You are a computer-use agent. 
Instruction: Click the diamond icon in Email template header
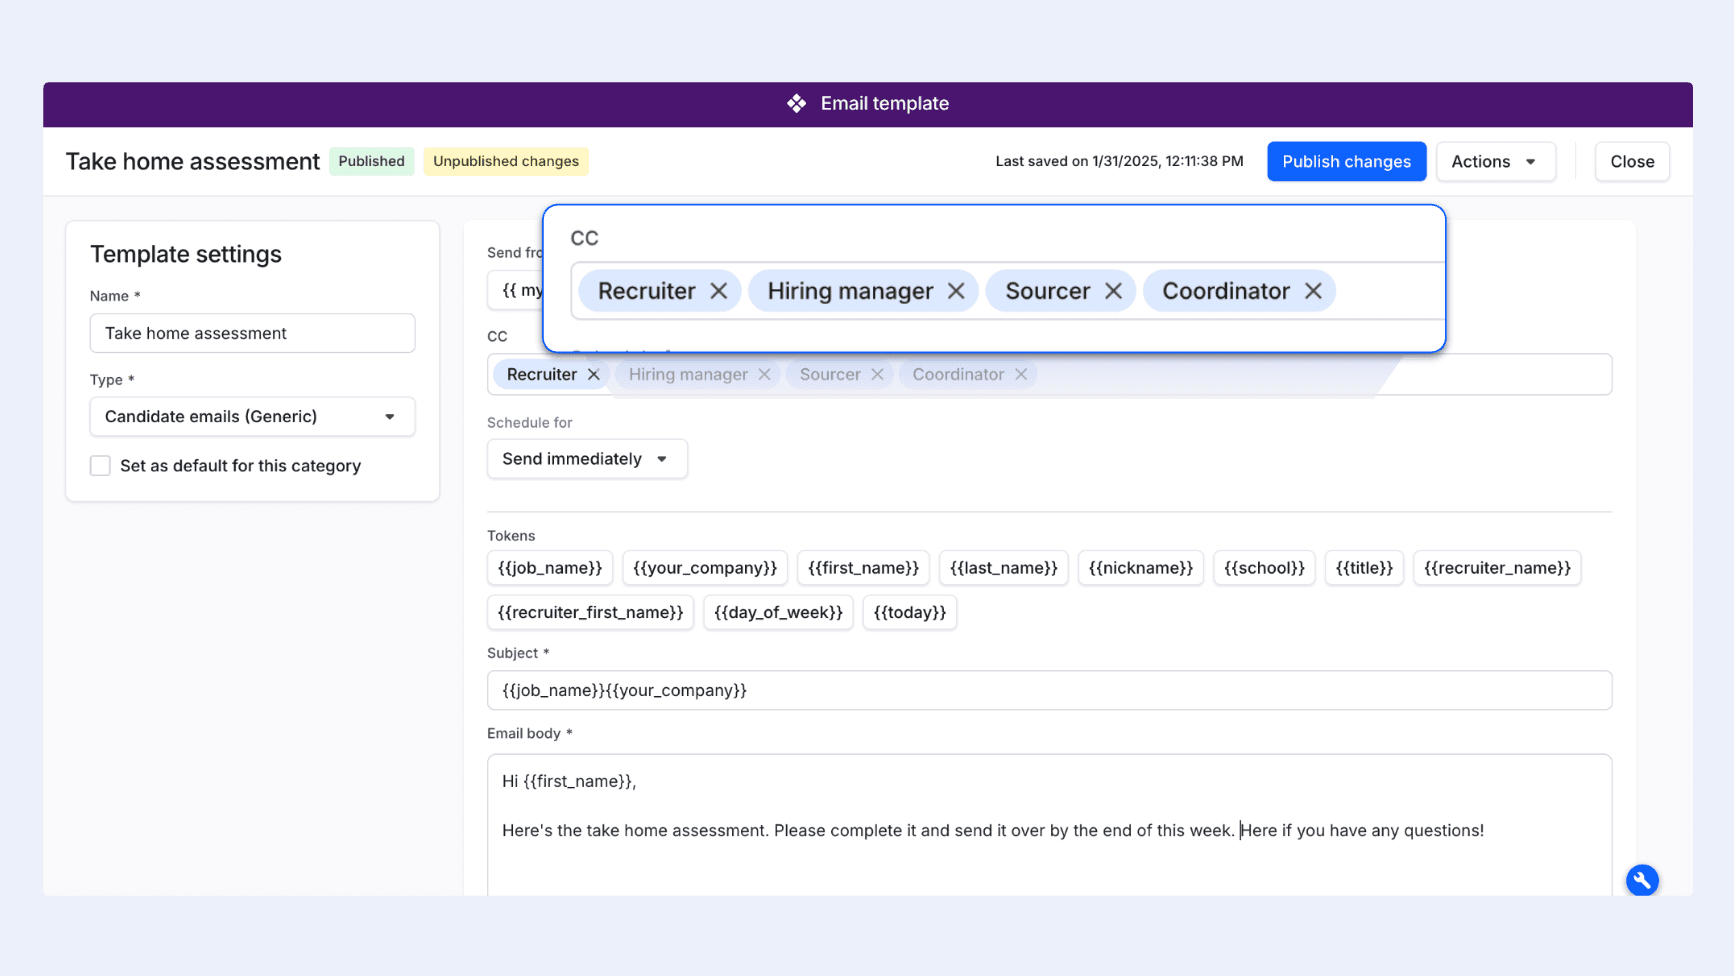point(796,103)
